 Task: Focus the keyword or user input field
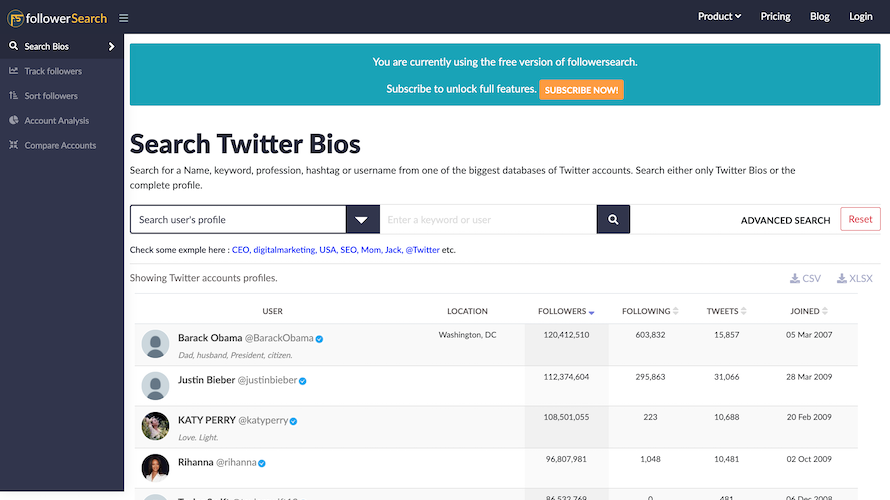(488, 219)
